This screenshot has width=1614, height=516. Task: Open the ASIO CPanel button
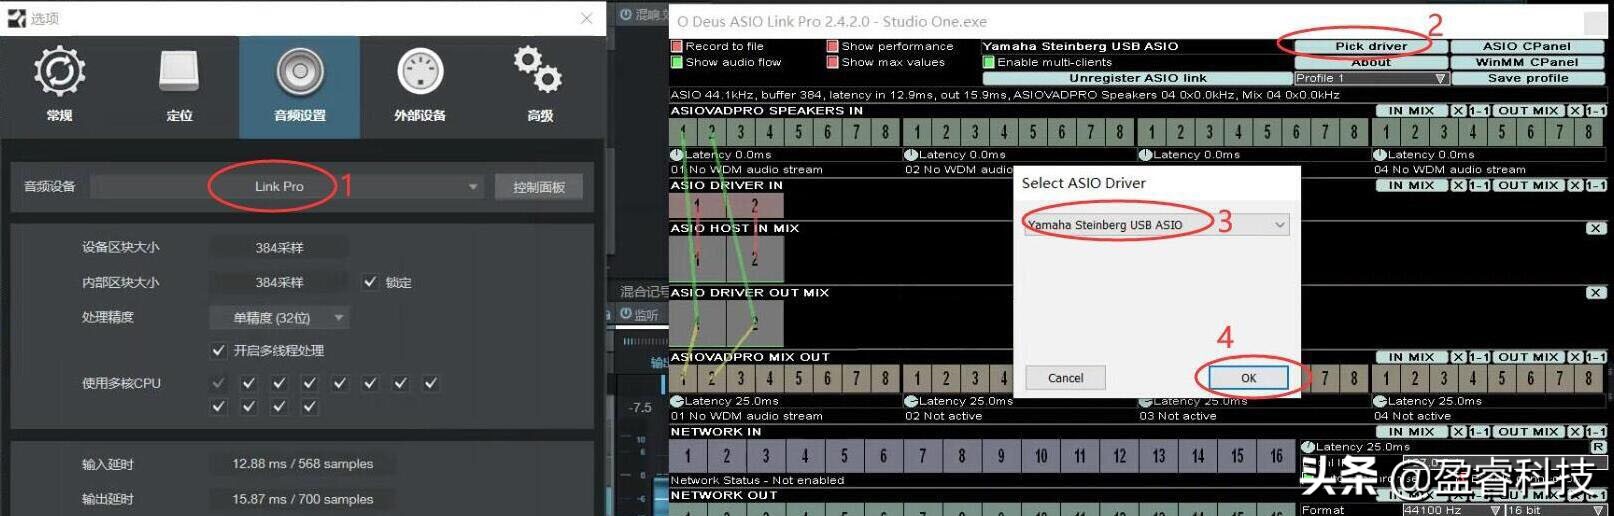tap(1526, 46)
